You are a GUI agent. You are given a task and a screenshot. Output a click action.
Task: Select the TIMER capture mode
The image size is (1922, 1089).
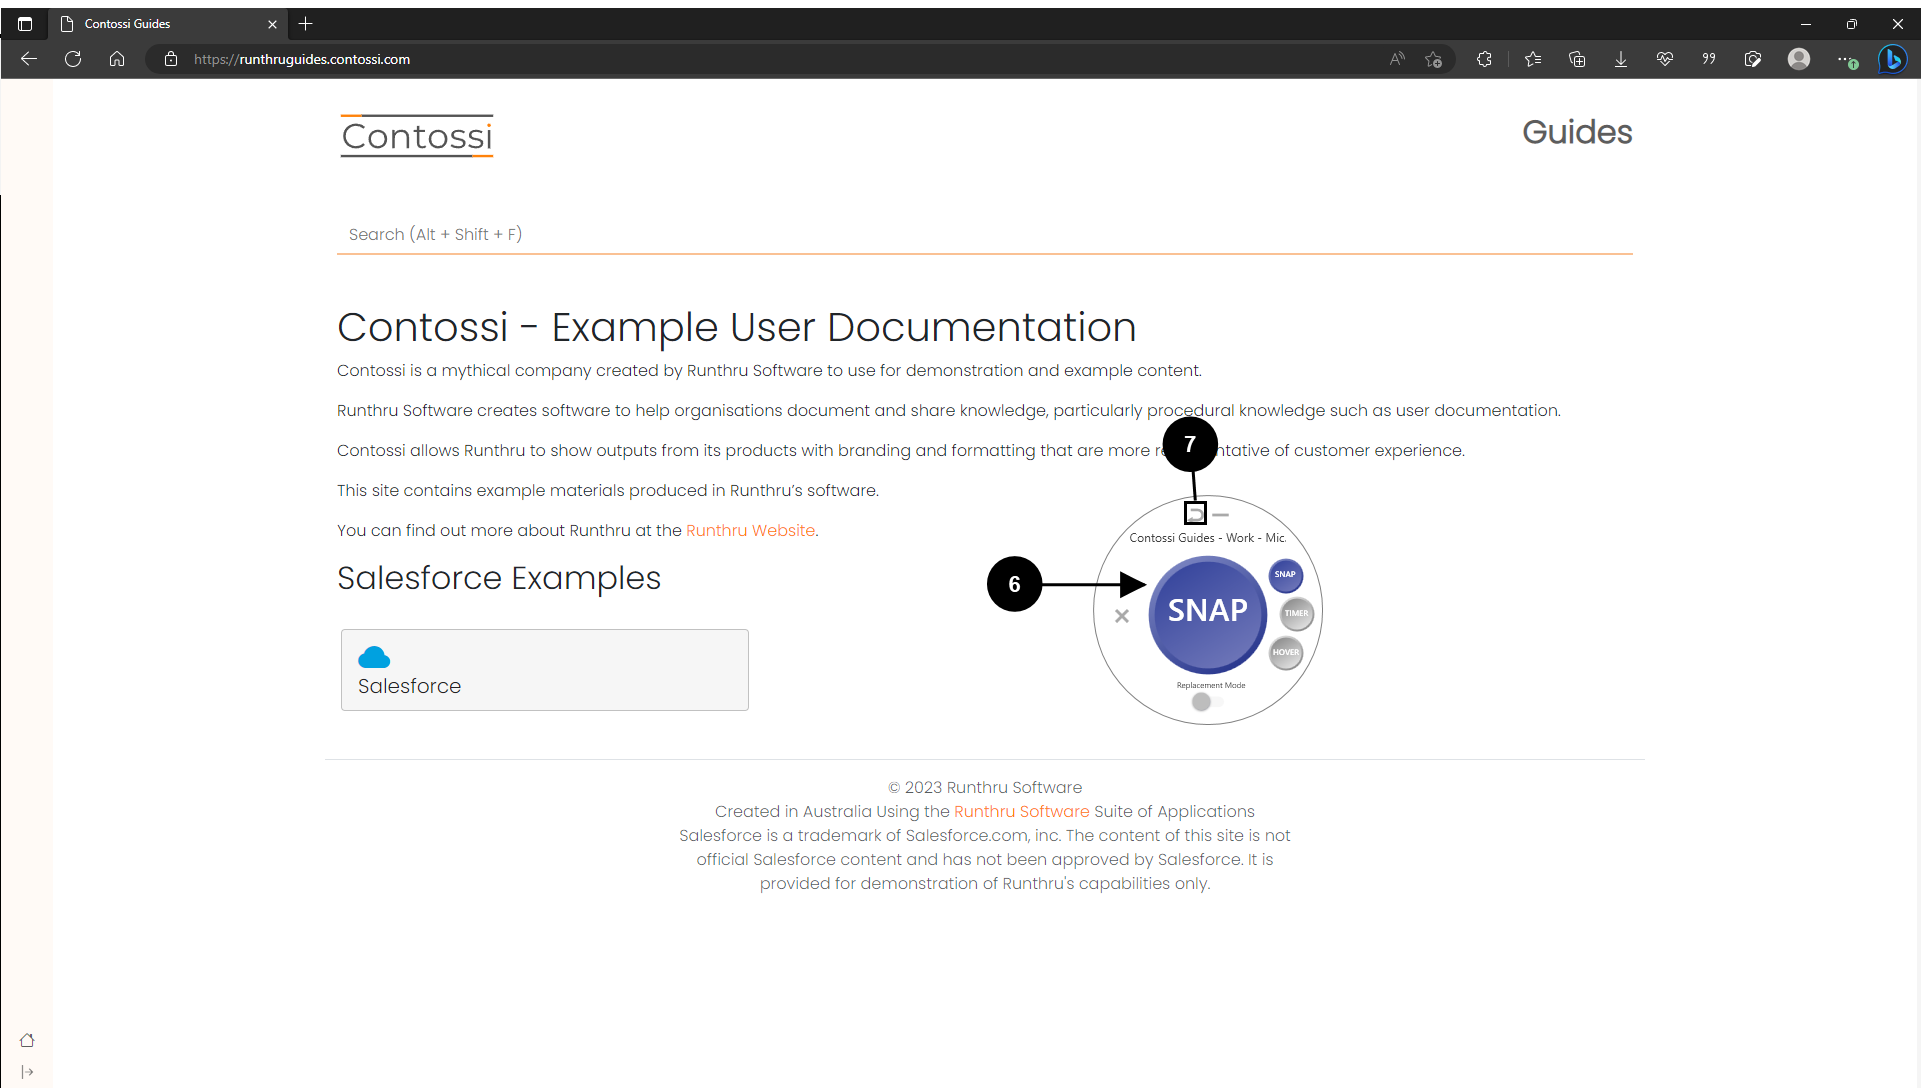coord(1296,613)
